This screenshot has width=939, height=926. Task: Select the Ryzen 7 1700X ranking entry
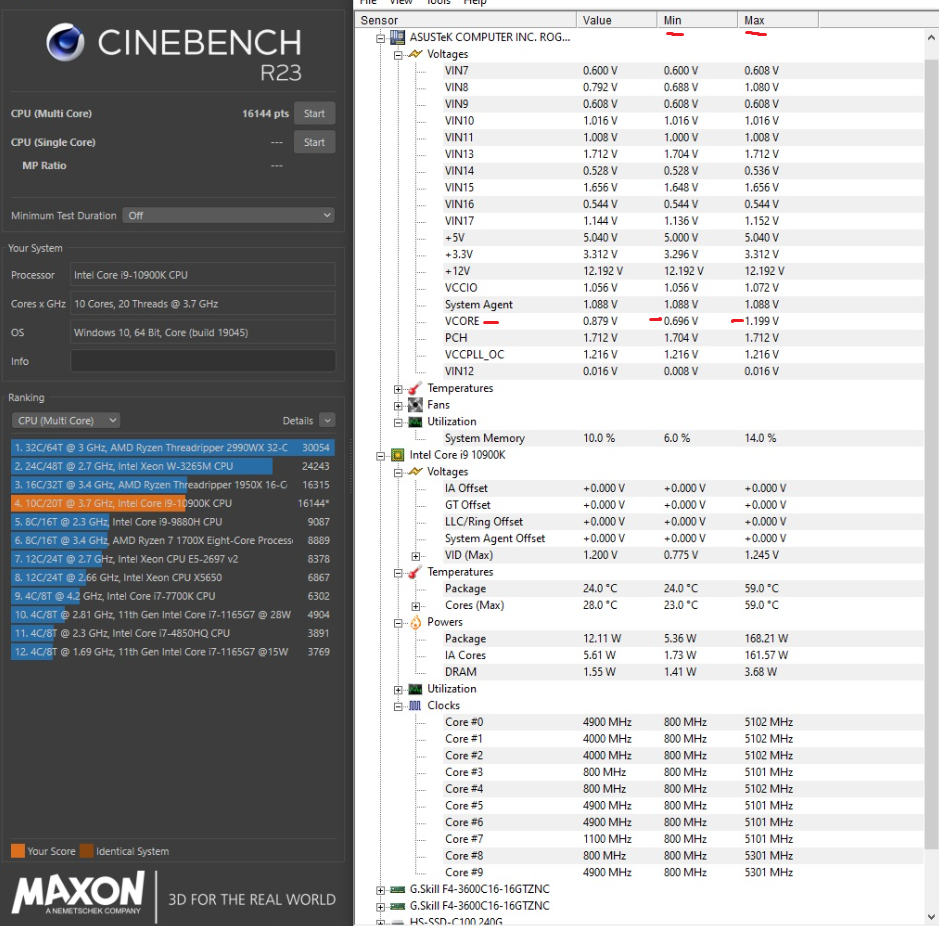point(172,540)
